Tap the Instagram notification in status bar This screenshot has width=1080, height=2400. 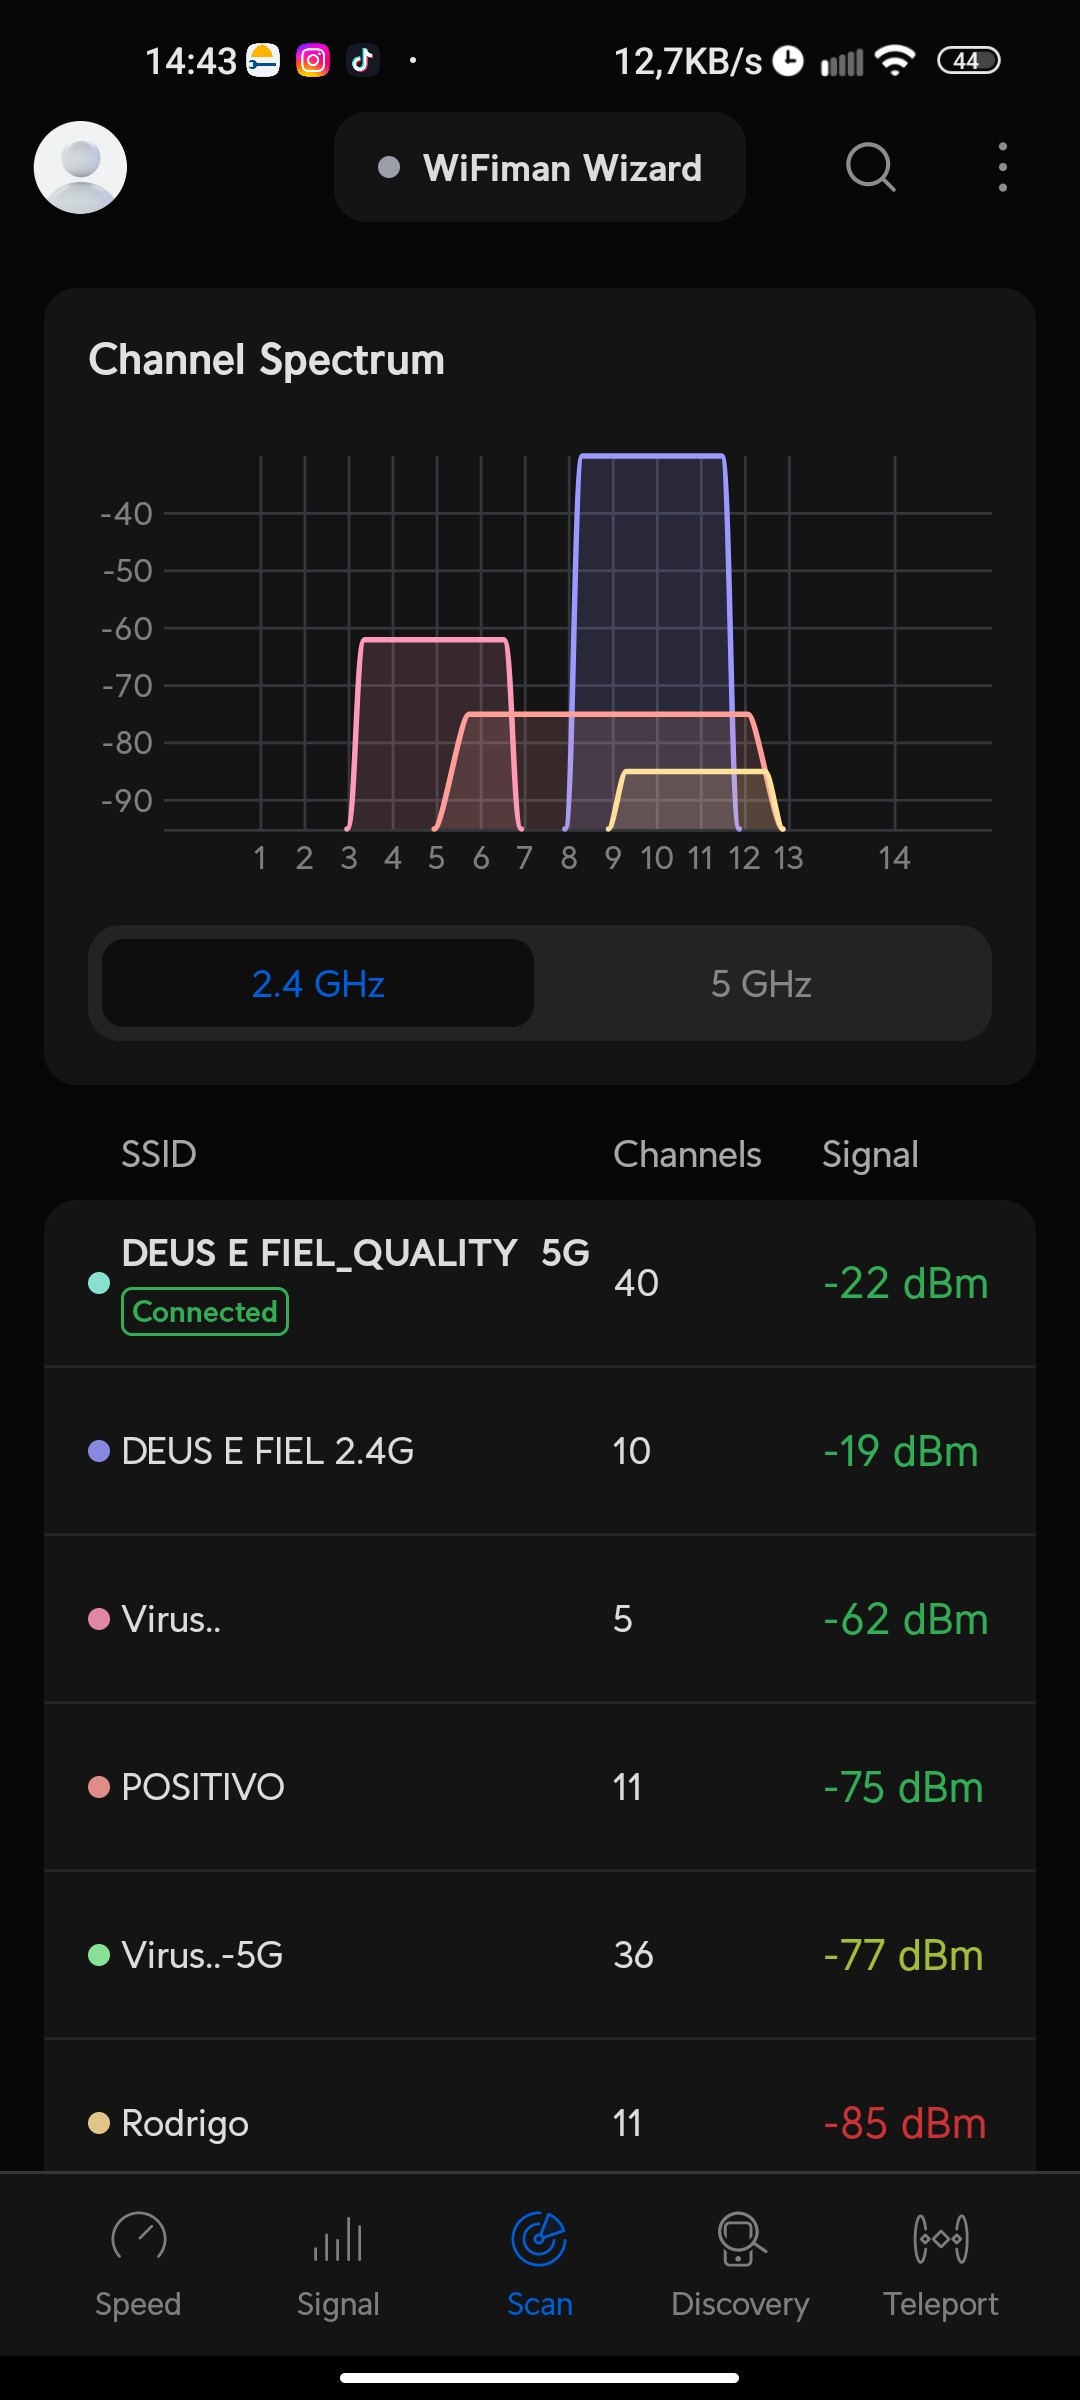click(x=313, y=61)
